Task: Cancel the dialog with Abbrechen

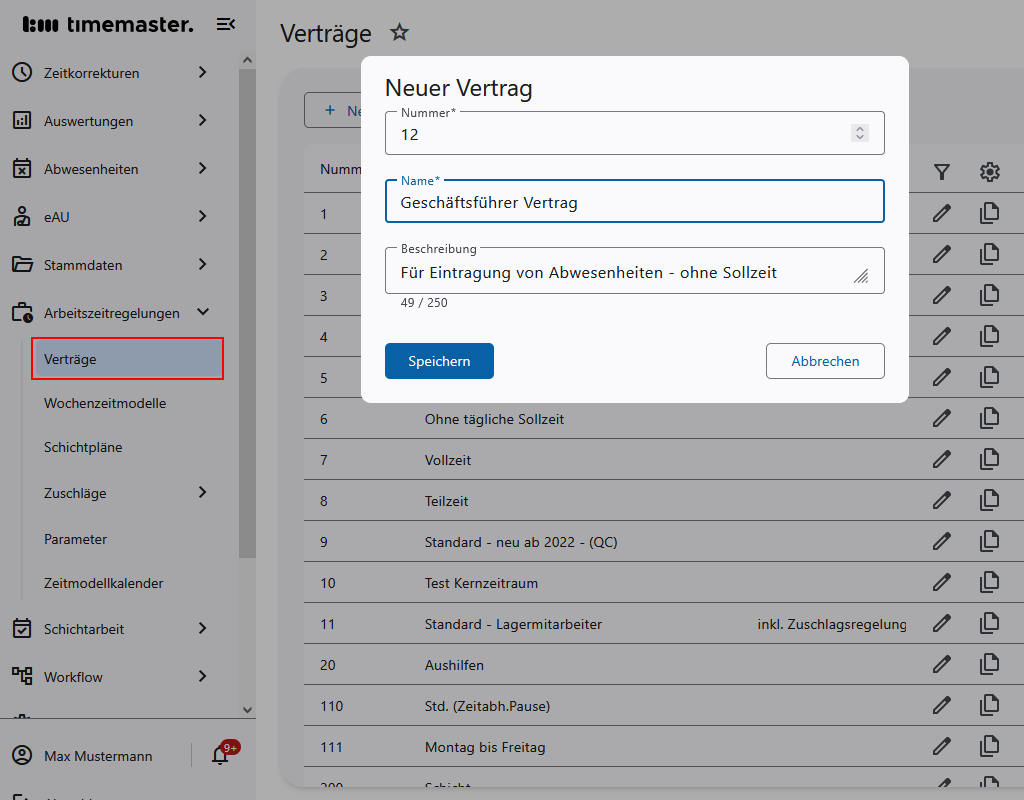Action: click(825, 361)
